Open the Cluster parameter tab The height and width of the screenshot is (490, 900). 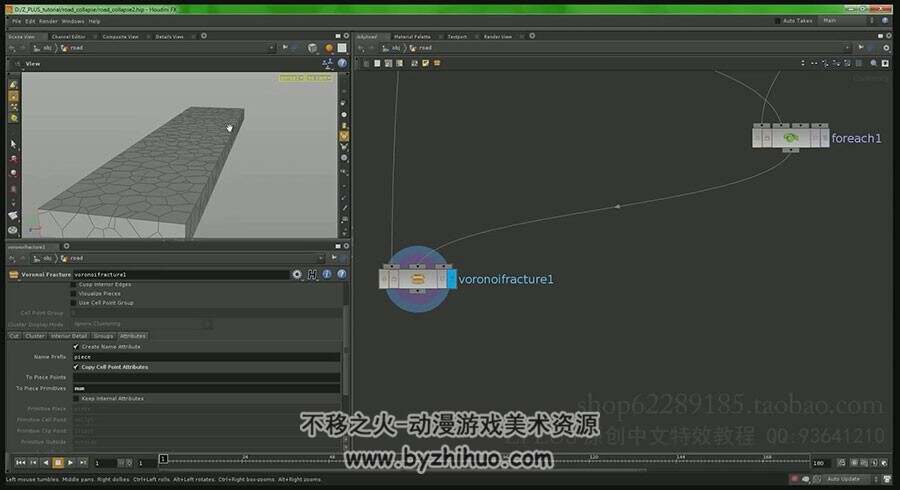coord(35,336)
